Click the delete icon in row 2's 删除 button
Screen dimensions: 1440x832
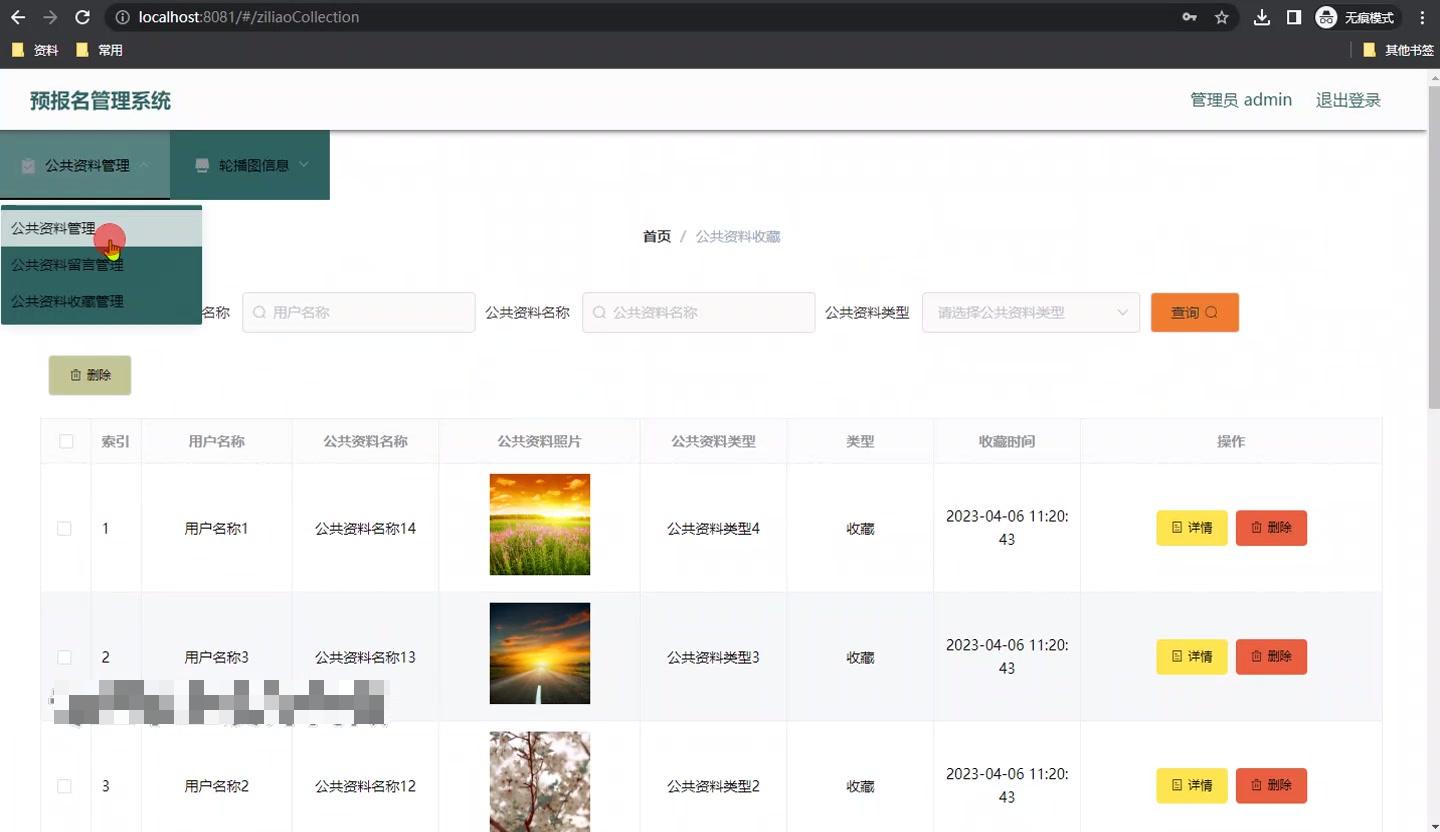pos(1257,657)
